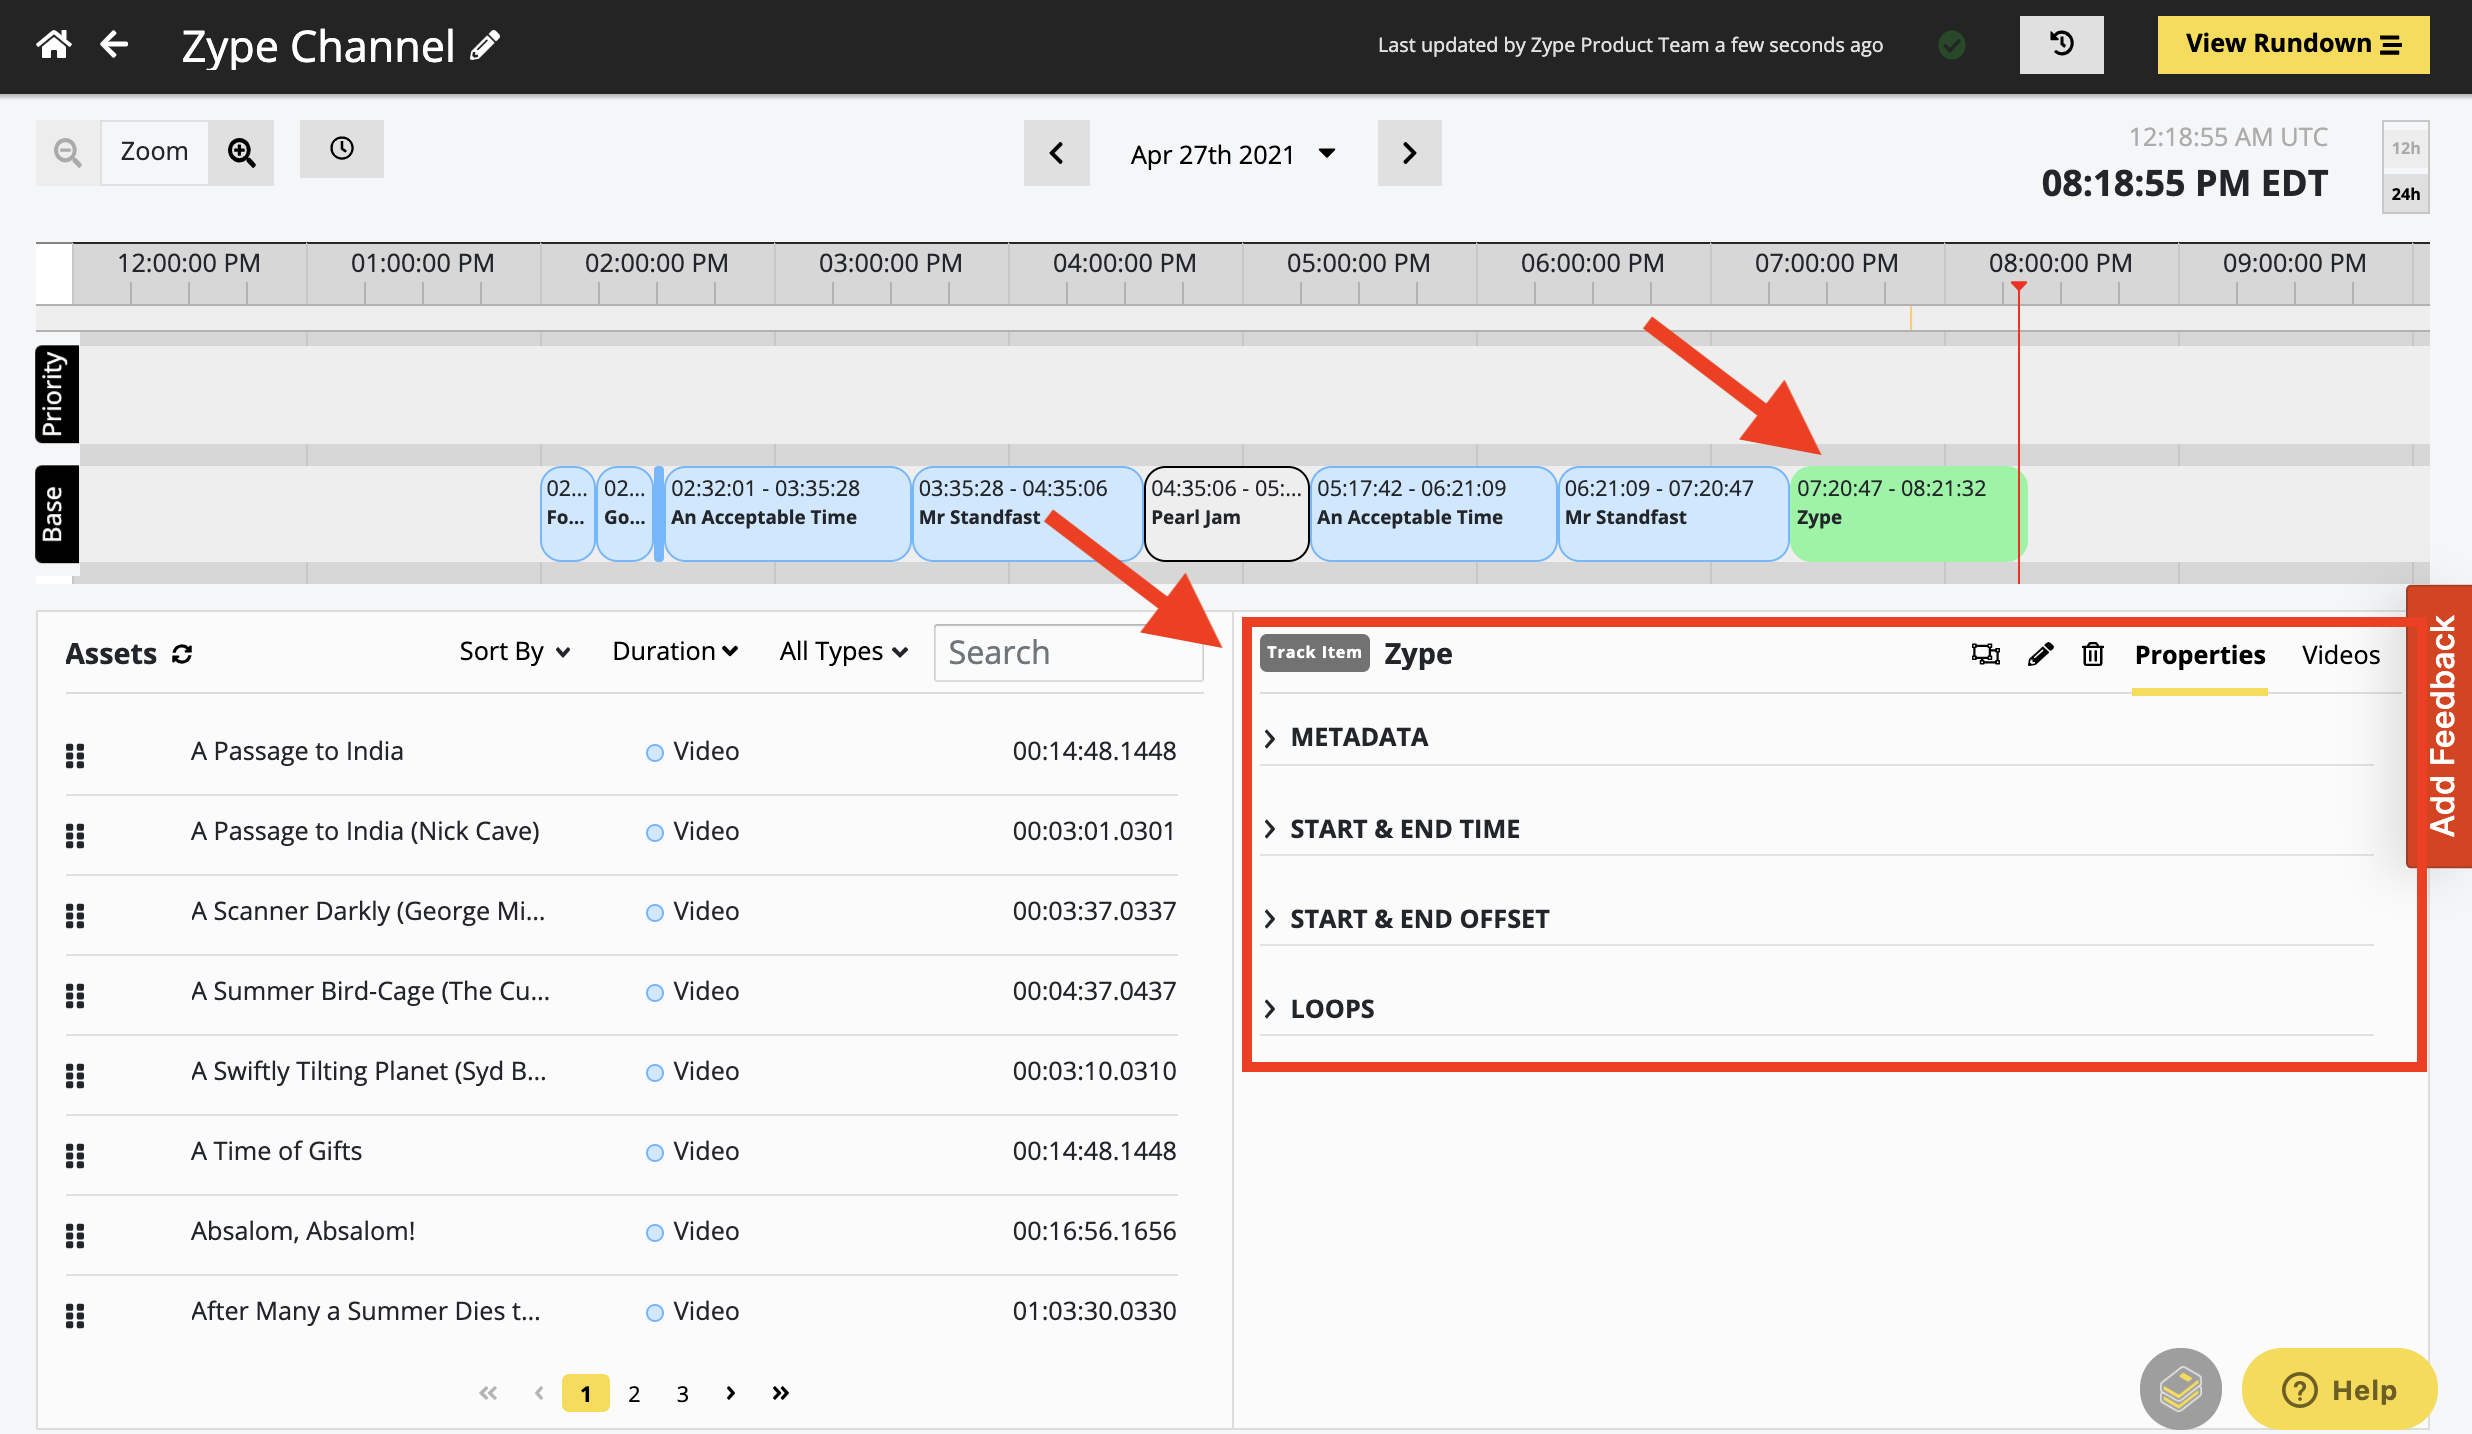Go to next assets page
Viewport: 2472px width, 1434px height.
pos(731,1393)
